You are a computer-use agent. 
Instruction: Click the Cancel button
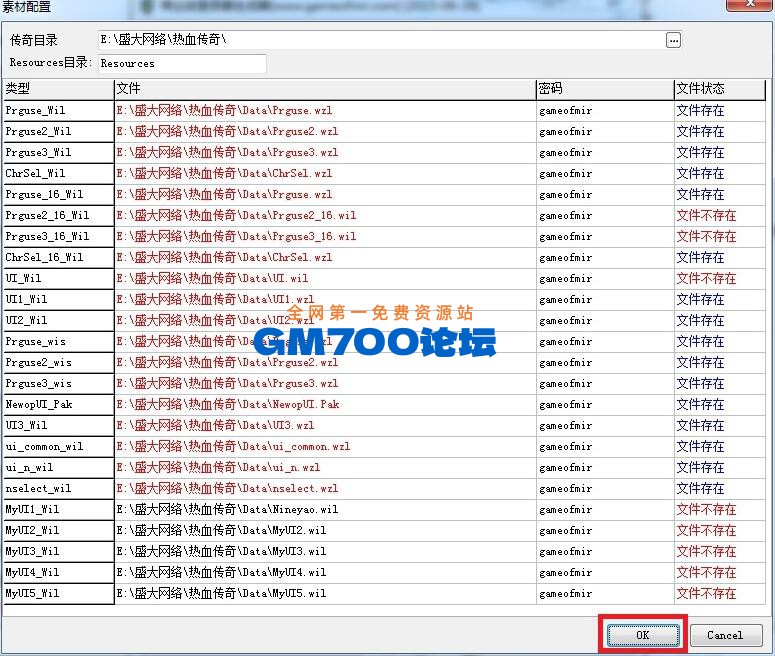coord(724,635)
